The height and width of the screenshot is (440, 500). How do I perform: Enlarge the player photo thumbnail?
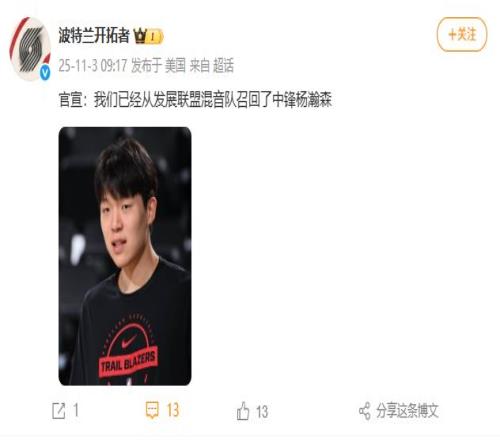125,256
